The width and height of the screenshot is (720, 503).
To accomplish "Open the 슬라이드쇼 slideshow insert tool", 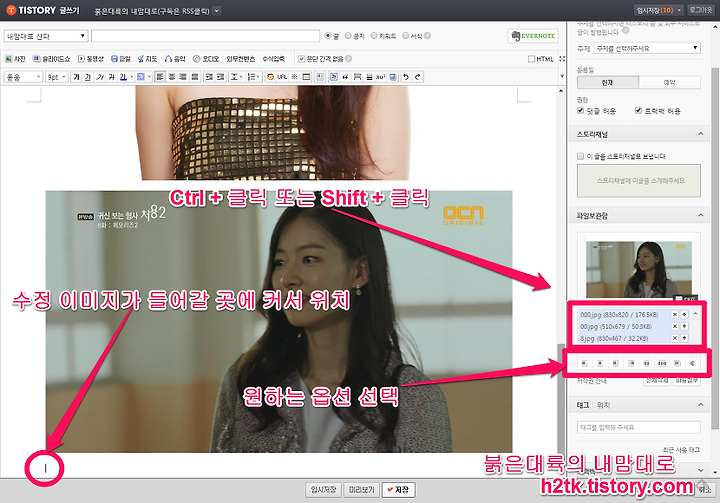I will click(x=51, y=59).
